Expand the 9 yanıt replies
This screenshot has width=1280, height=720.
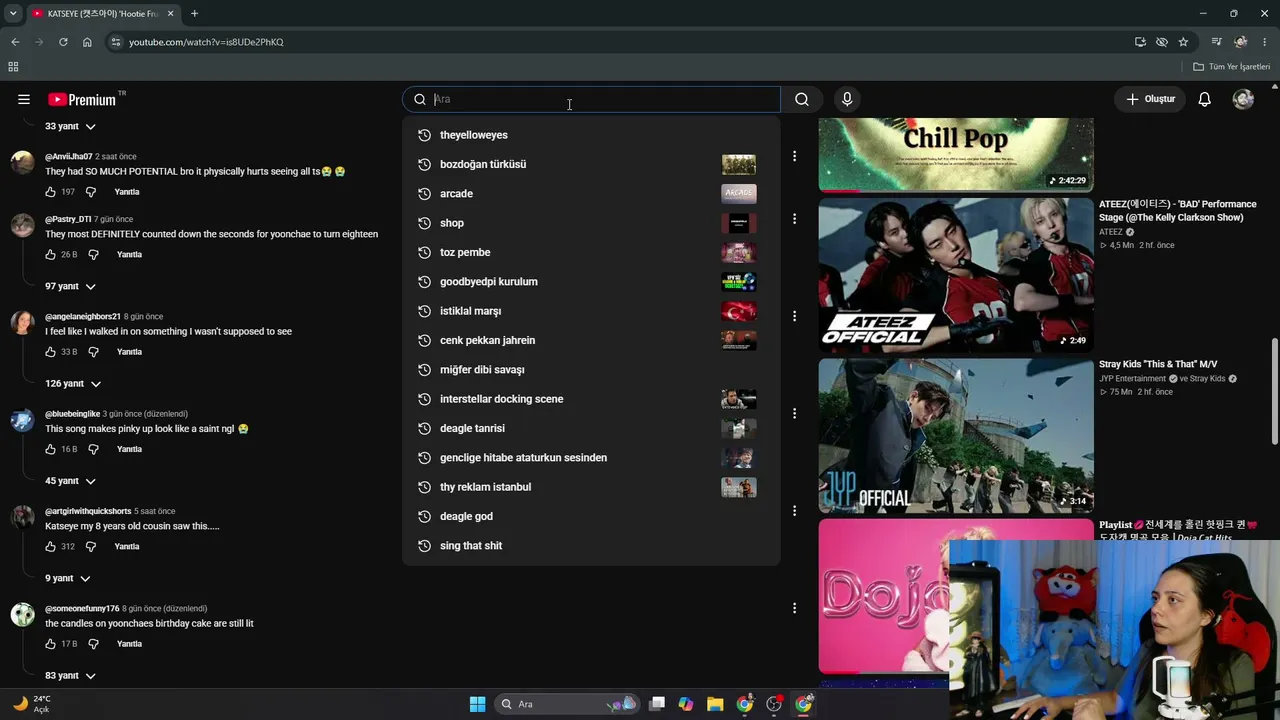(68, 579)
